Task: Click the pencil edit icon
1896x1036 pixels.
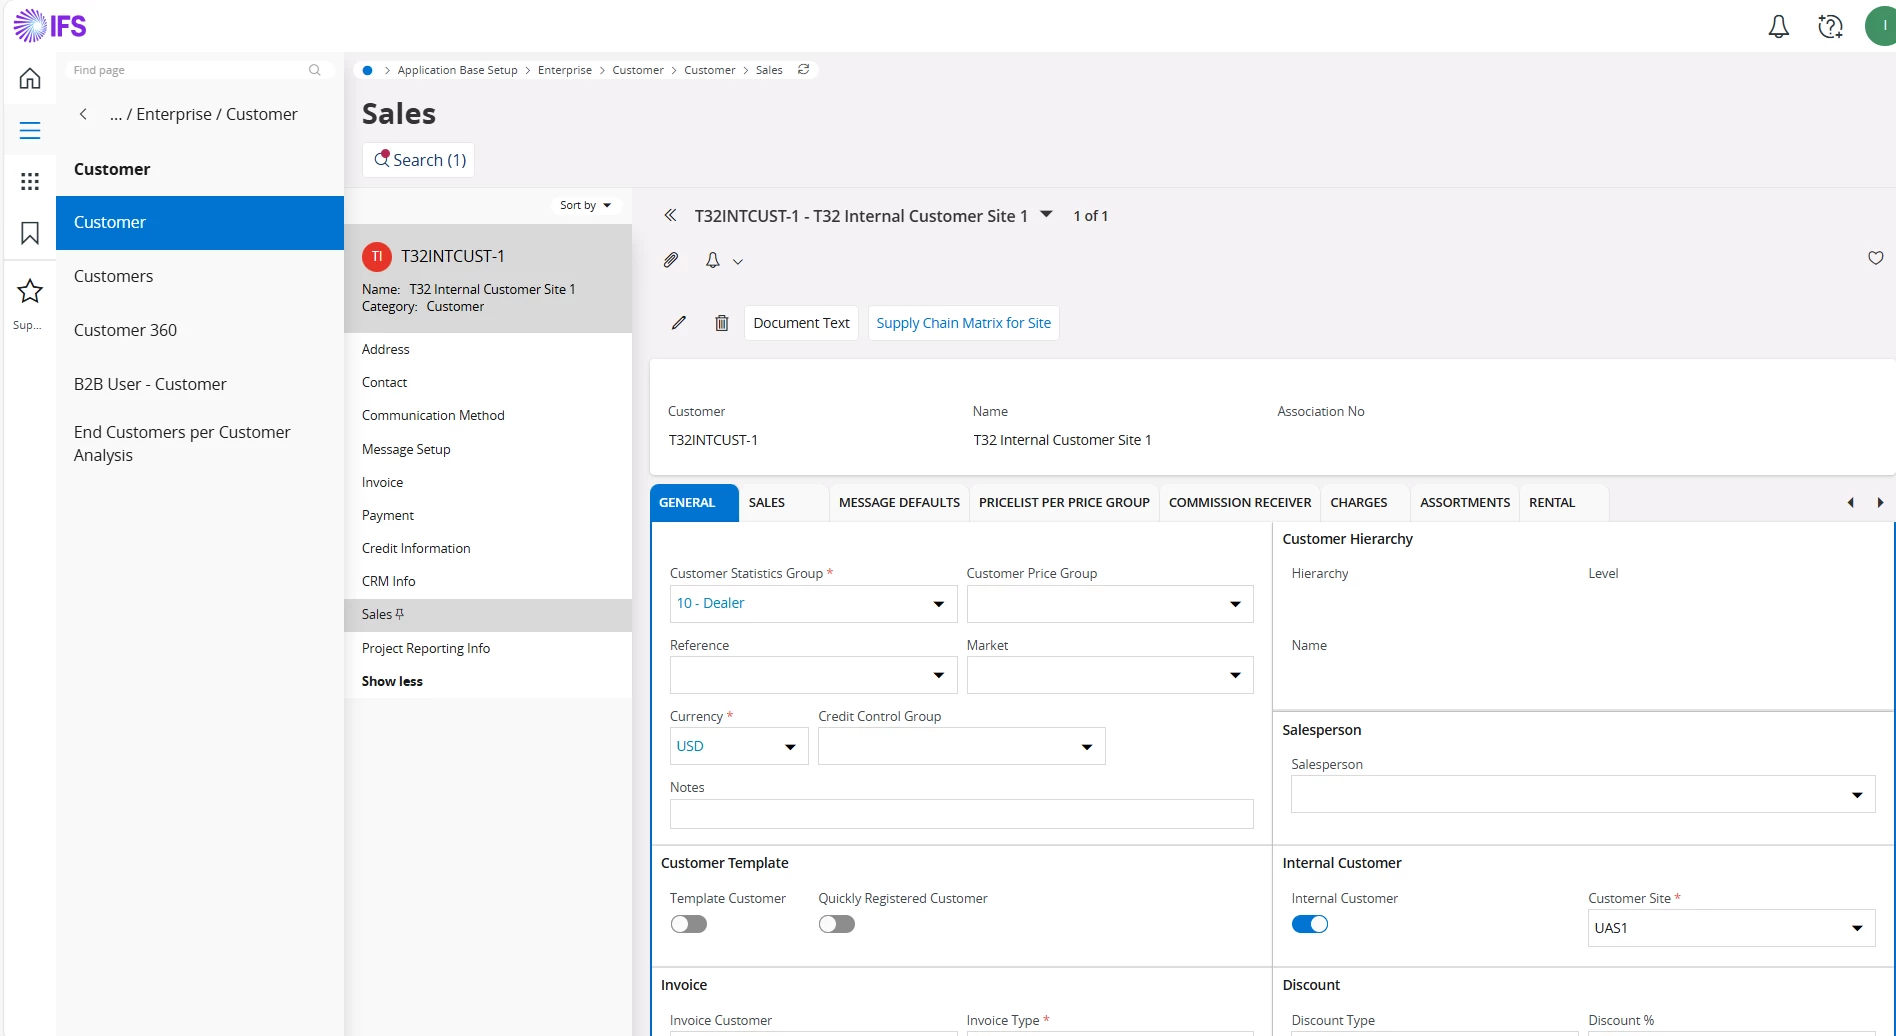Action: point(679,323)
